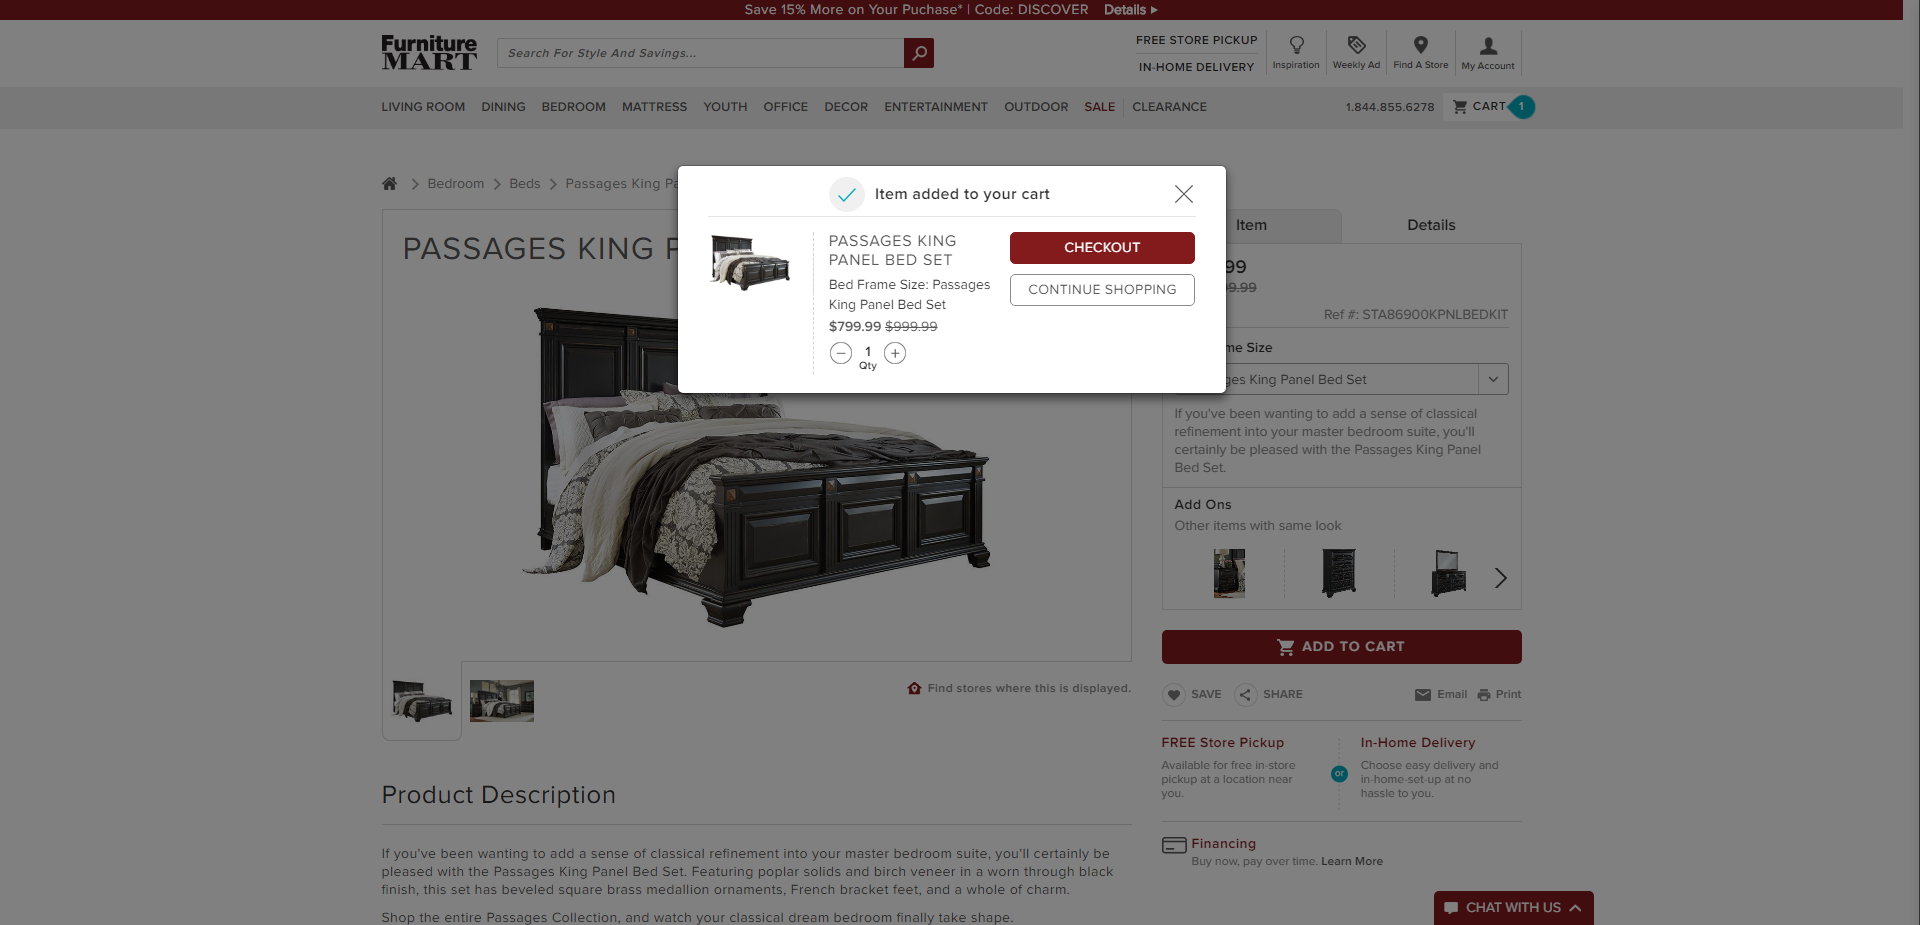The height and width of the screenshot is (925, 1920).
Task: Close the item added dialog
Action: point(1184,194)
